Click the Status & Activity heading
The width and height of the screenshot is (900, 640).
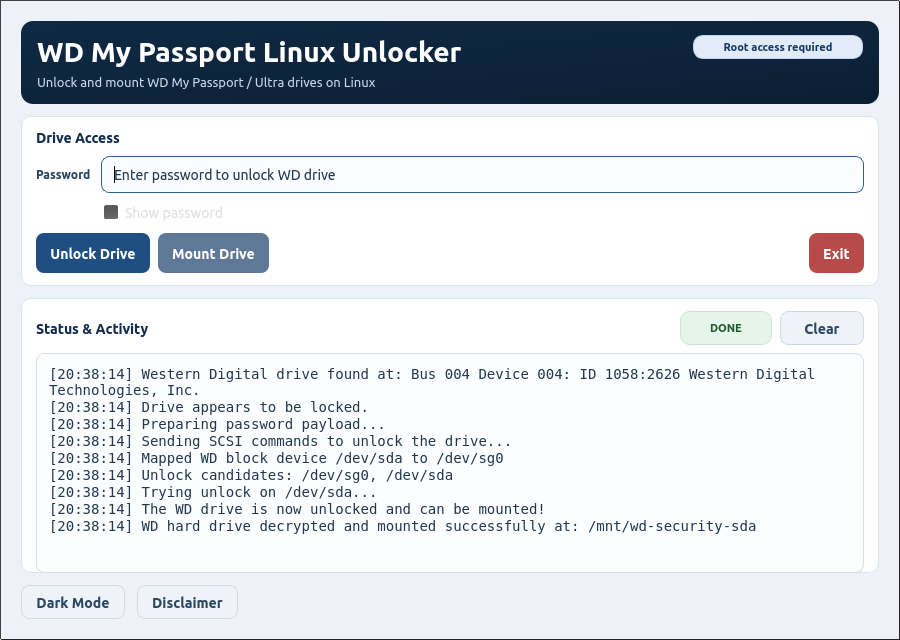coord(92,329)
